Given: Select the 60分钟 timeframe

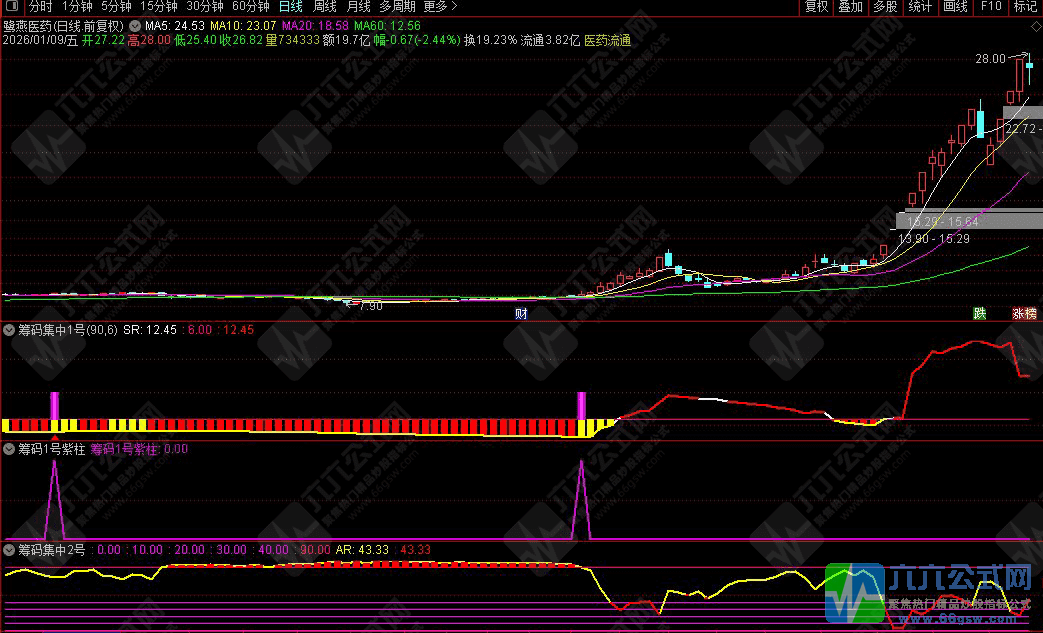Looking at the screenshot, I should (250, 6).
